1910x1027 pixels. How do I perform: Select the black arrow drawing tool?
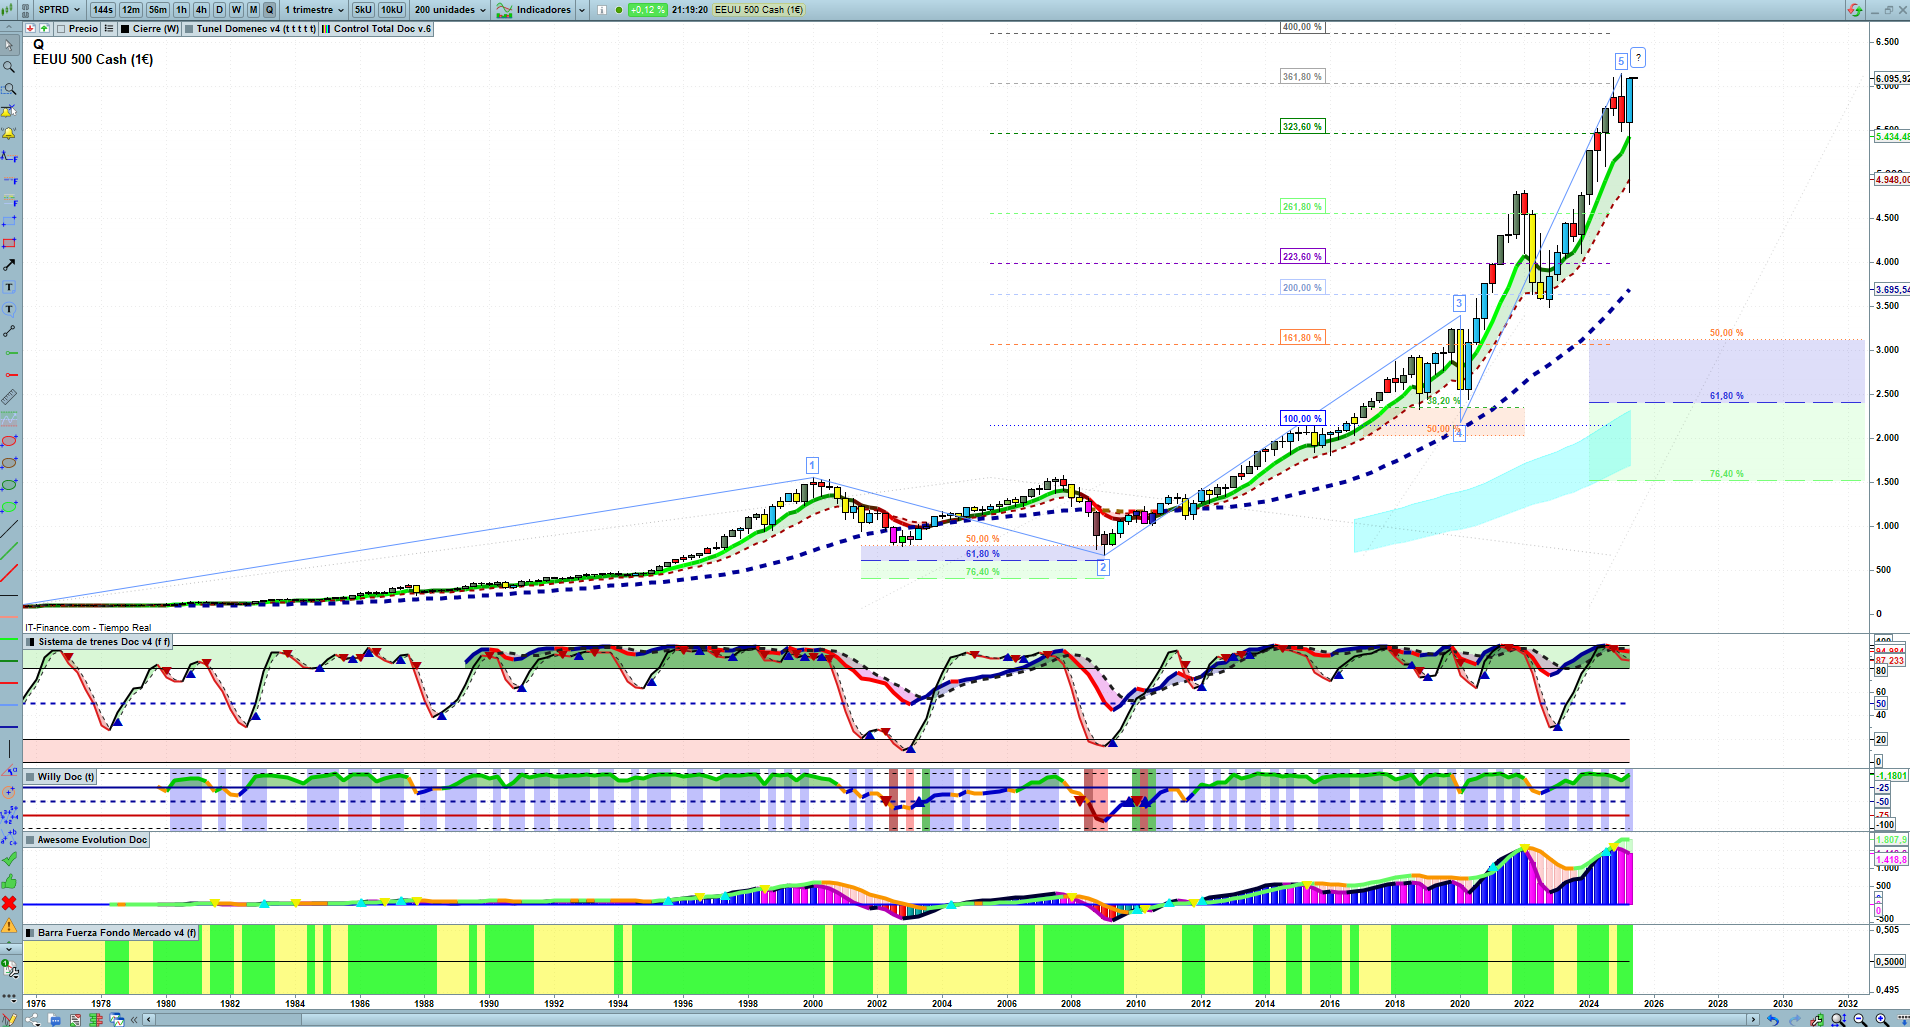pos(9,265)
